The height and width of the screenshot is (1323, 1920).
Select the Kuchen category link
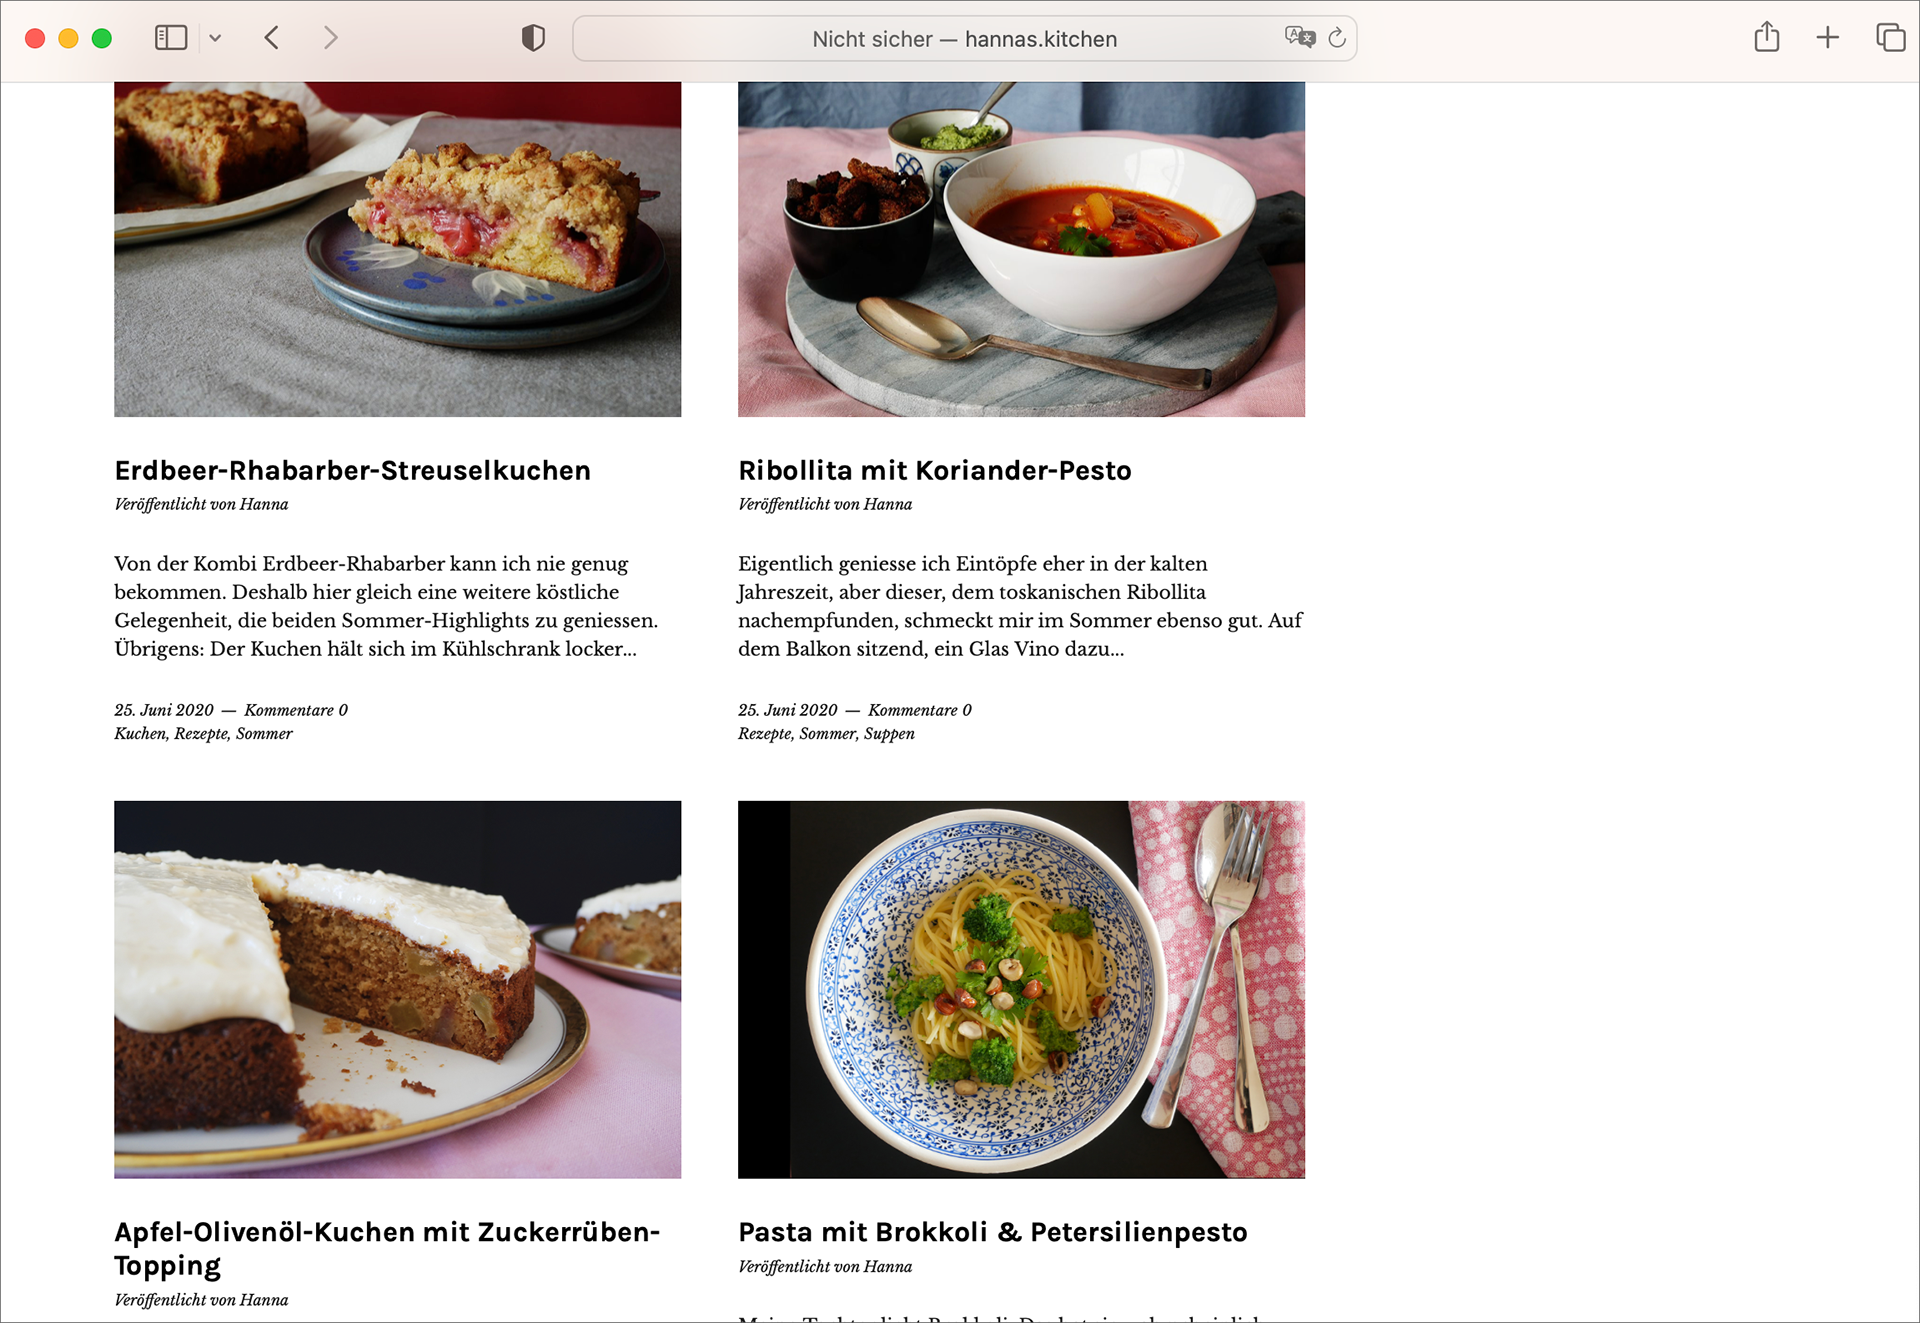(140, 734)
